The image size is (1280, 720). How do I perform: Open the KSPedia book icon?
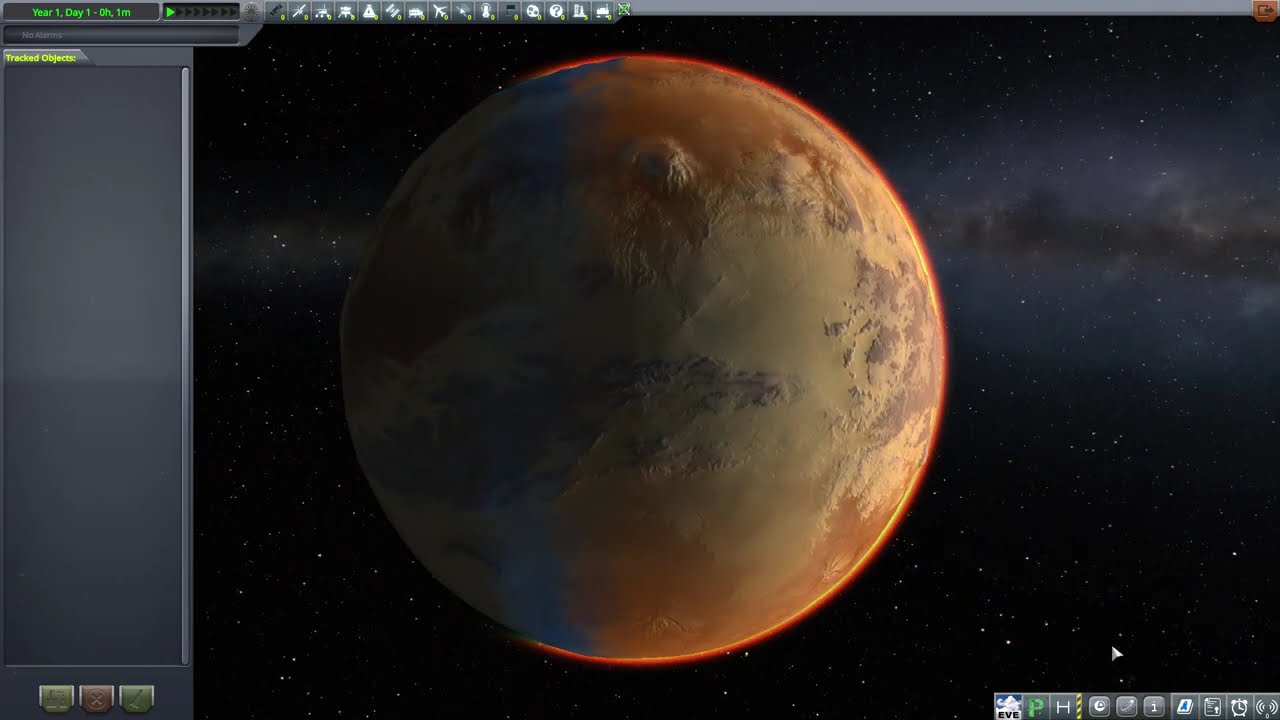[1185, 707]
